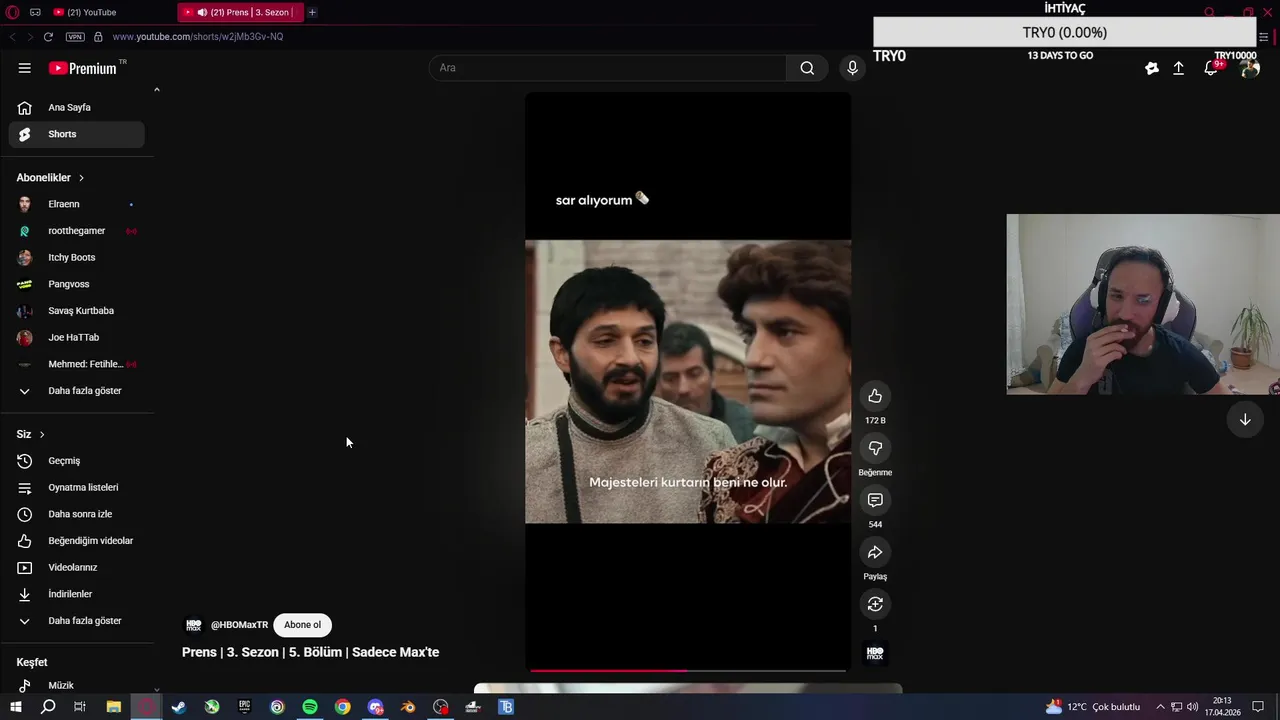Click the address bar URL

(198, 37)
